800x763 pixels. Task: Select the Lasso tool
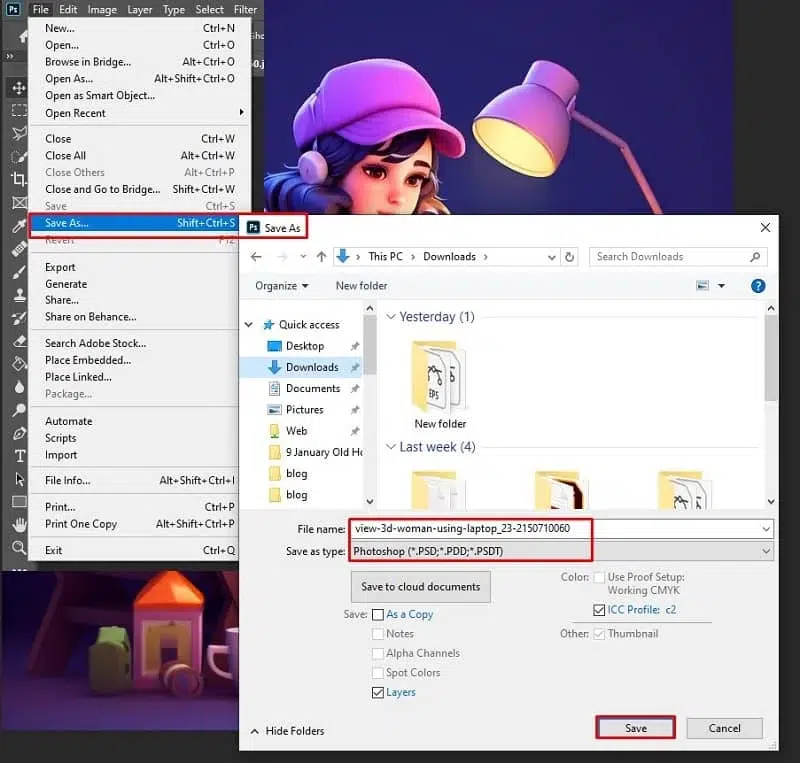[x=19, y=133]
